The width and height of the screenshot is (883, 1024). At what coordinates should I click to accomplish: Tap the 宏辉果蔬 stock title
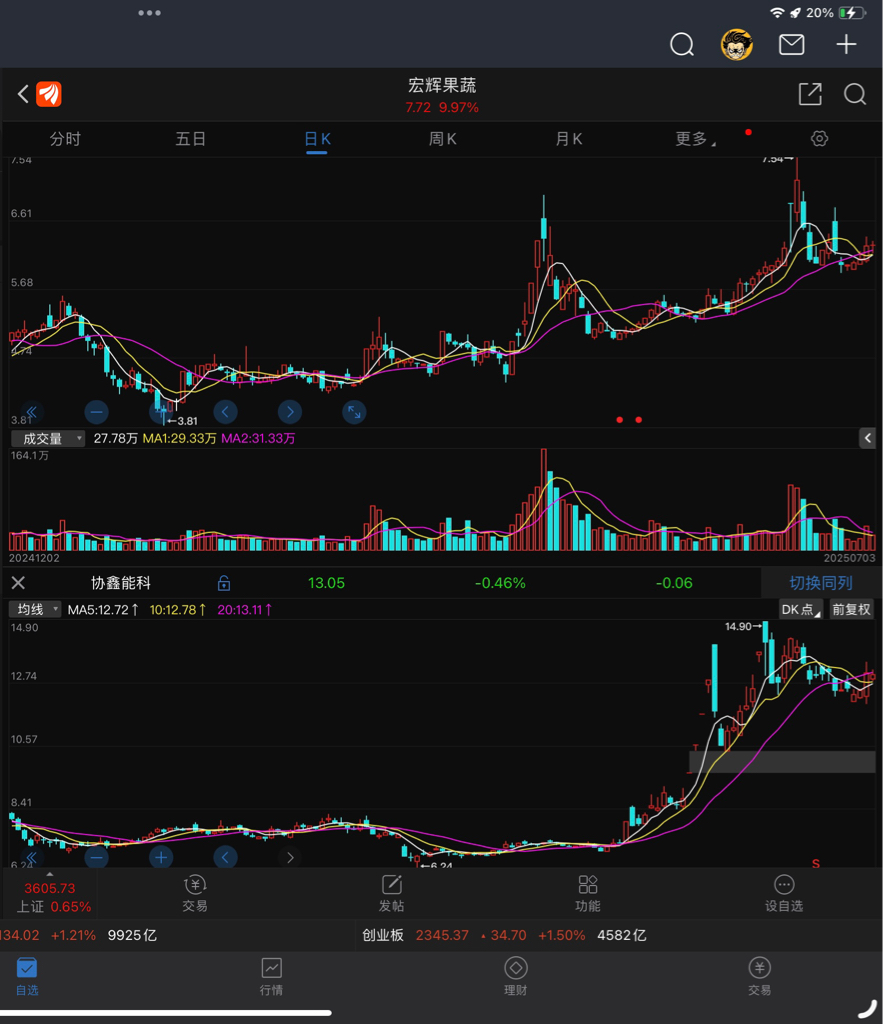tap(442, 86)
